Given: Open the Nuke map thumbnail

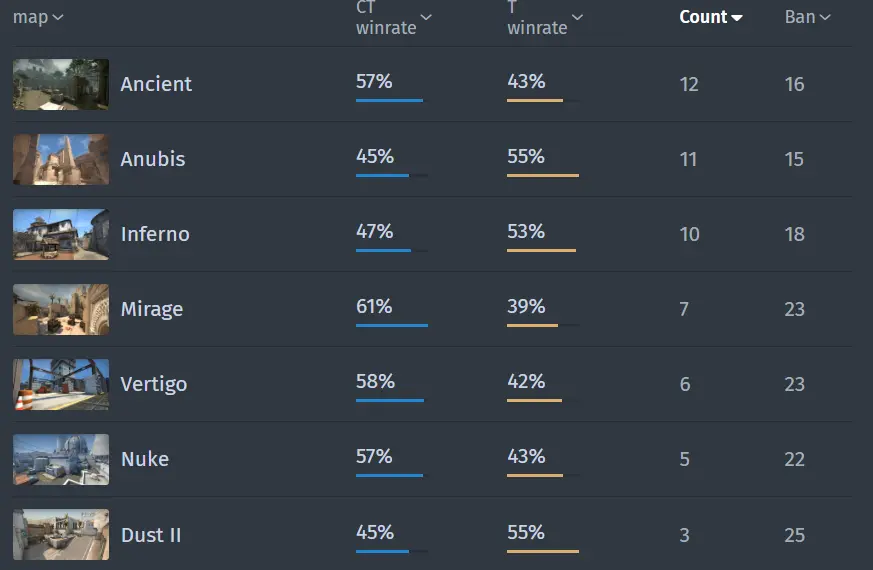Looking at the screenshot, I should coord(61,460).
